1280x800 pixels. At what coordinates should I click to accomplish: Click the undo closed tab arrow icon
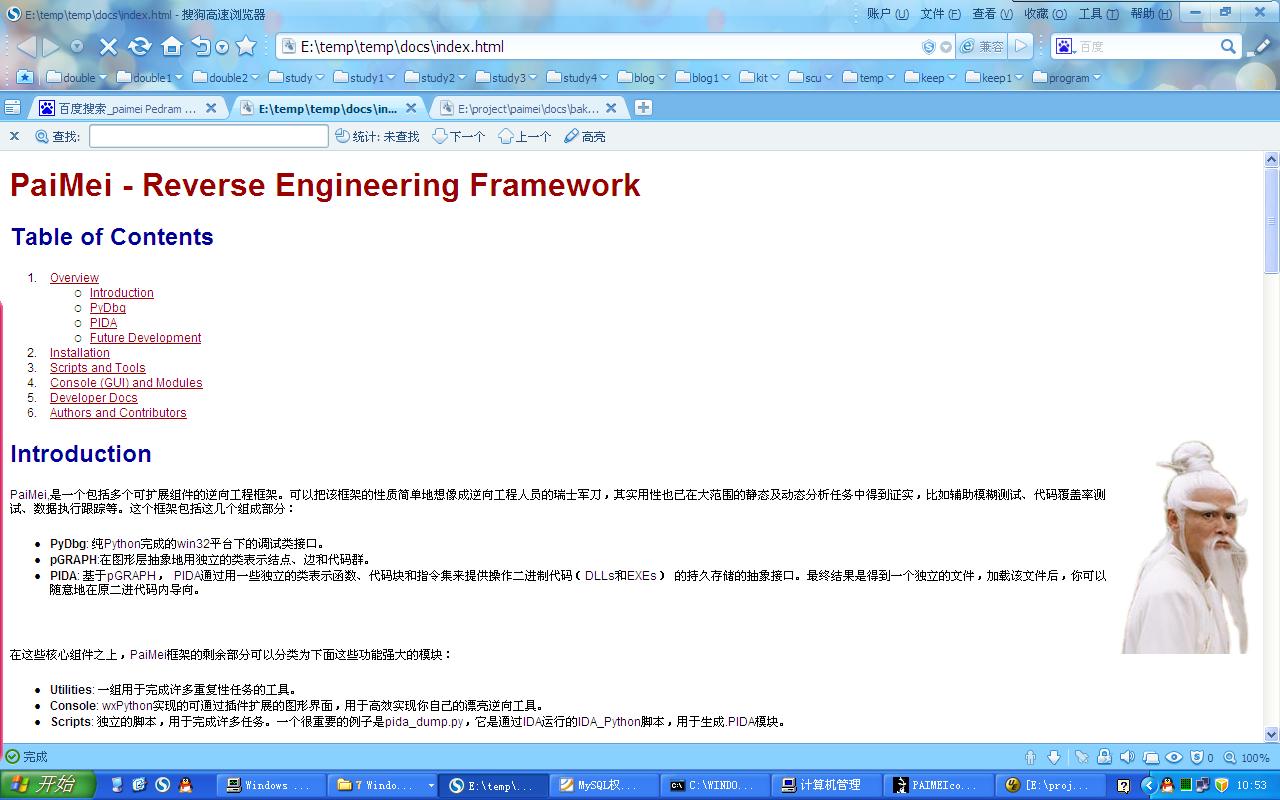[x=202, y=46]
